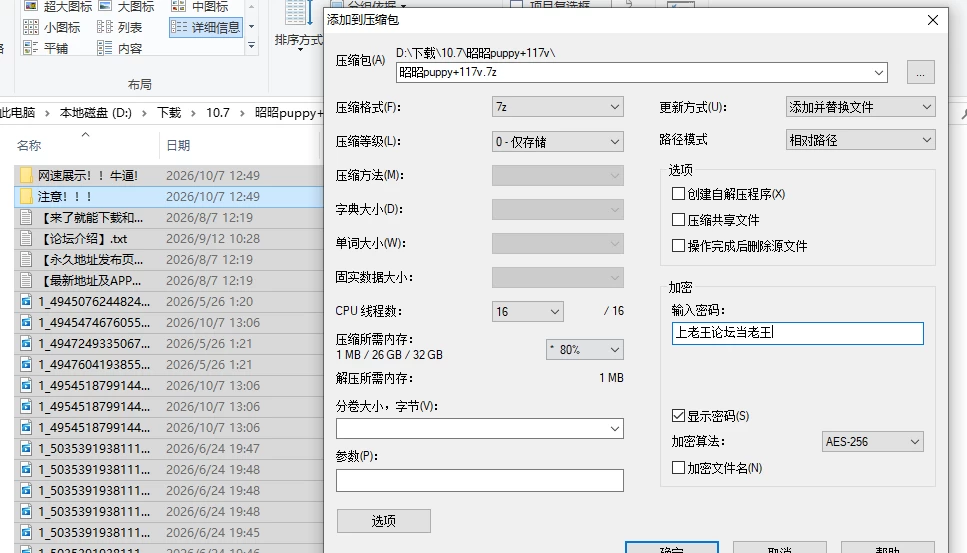The image size is (967, 553).
Task: Select file 1_4945076244824... in list
Action: tap(168, 301)
